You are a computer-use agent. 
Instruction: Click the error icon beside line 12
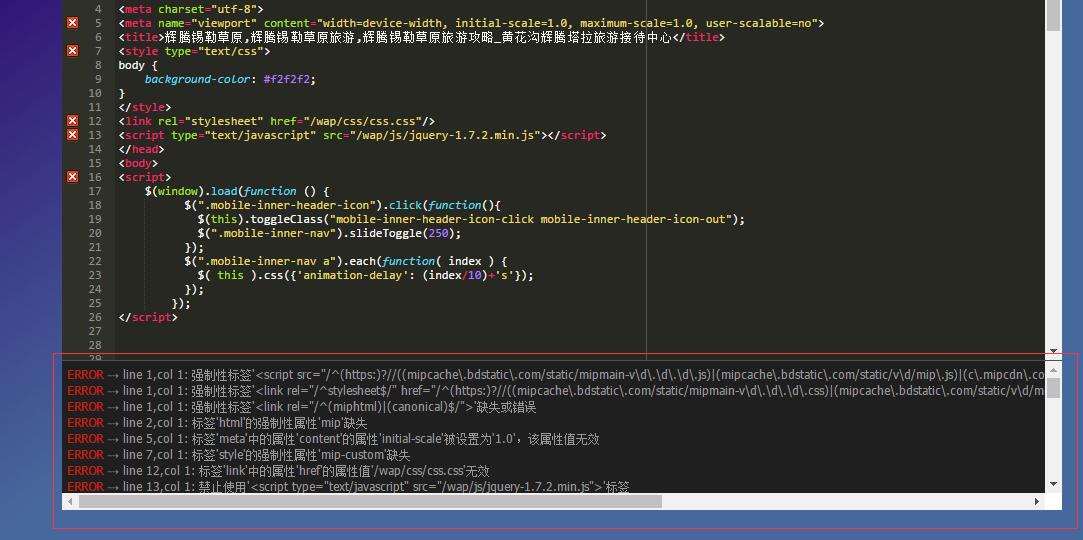click(x=72, y=121)
